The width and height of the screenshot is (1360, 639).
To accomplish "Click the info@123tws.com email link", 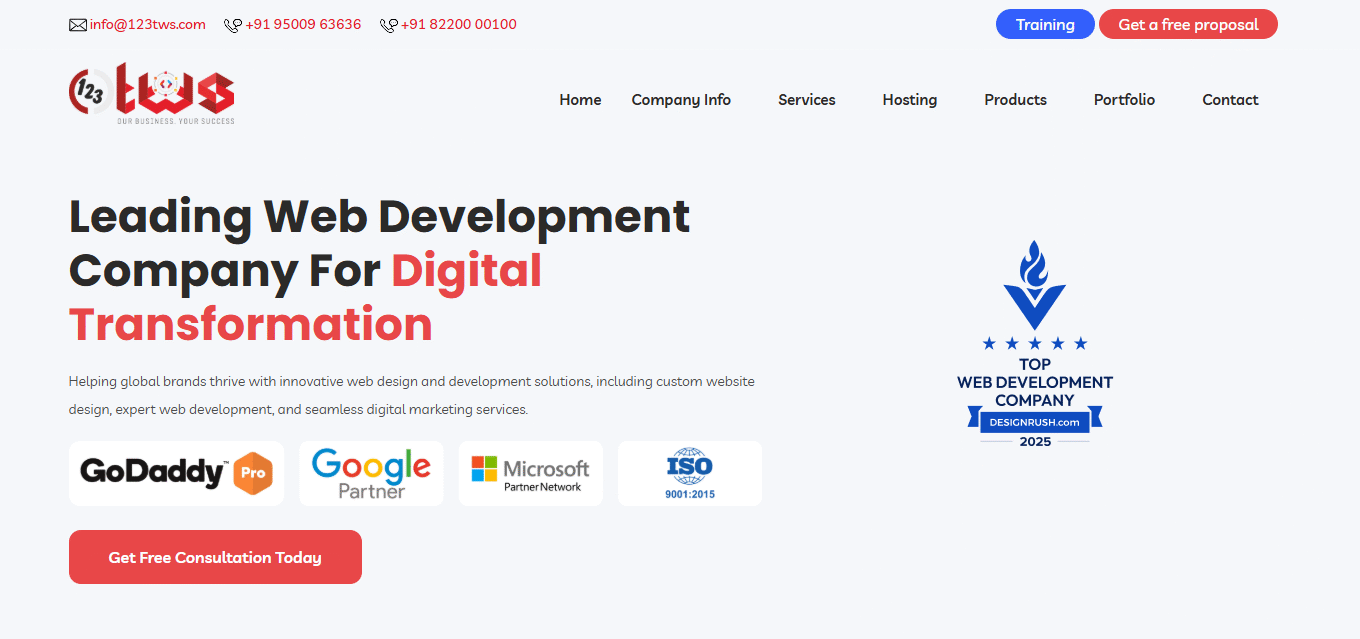I will pos(146,23).
